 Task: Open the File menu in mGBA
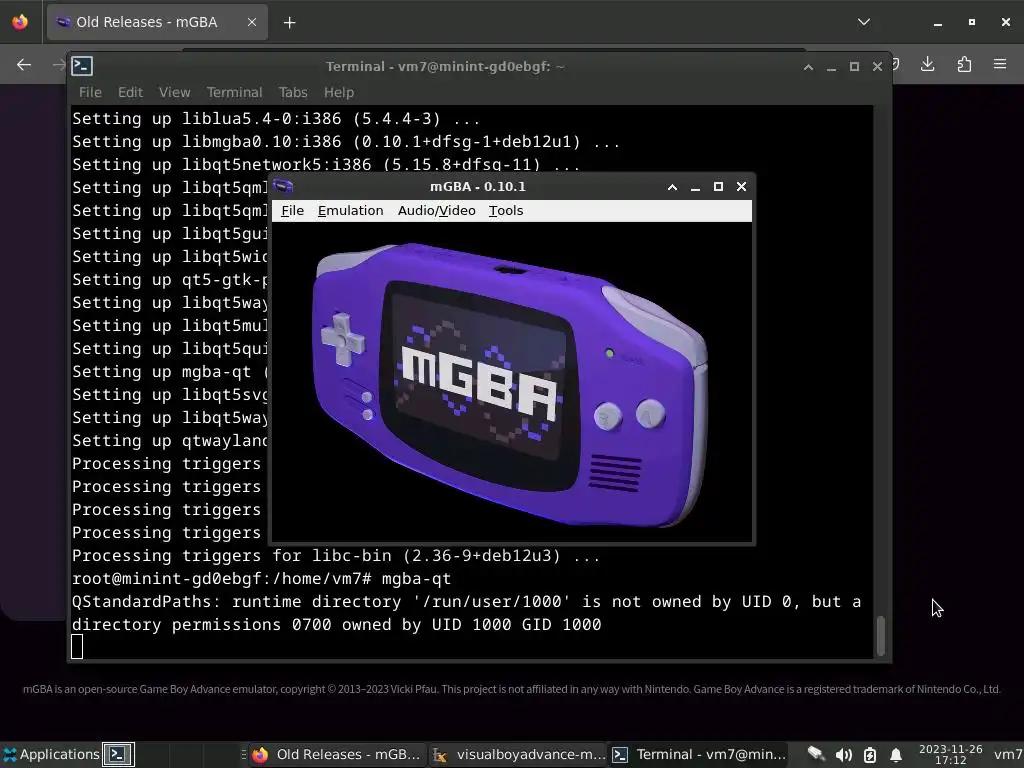(x=292, y=210)
